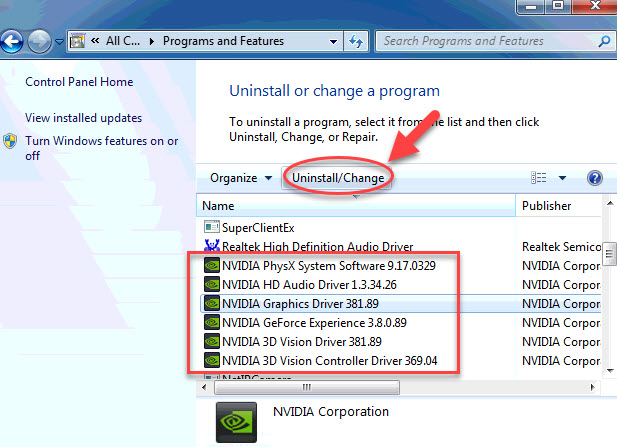Click the greyed Forward arrow button
This screenshot has height=447, width=617.
click(39, 41)
